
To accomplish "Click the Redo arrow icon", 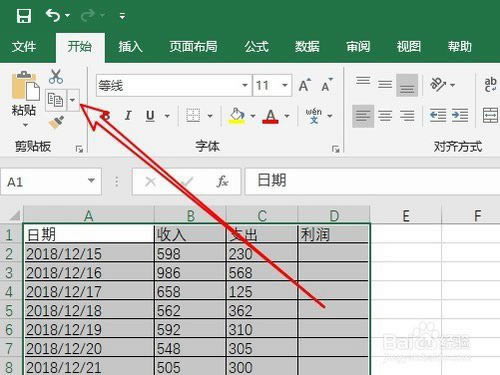I will click(88, 16).
